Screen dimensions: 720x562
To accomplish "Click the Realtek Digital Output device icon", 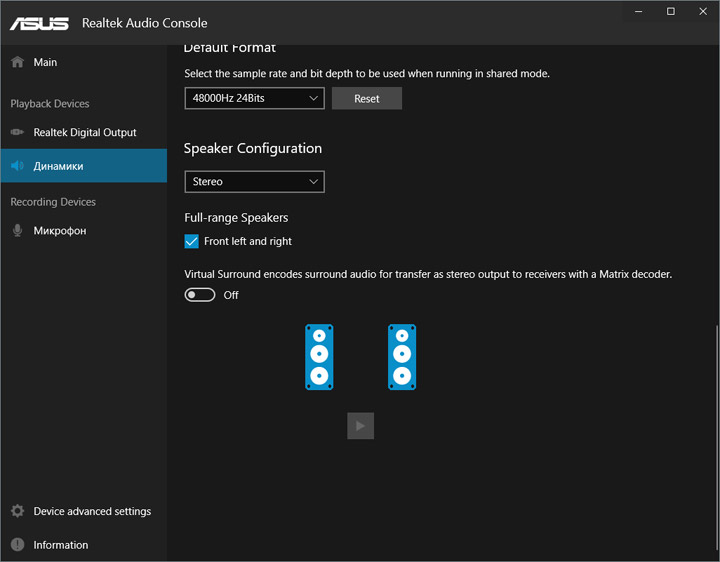I will (17, 132).
